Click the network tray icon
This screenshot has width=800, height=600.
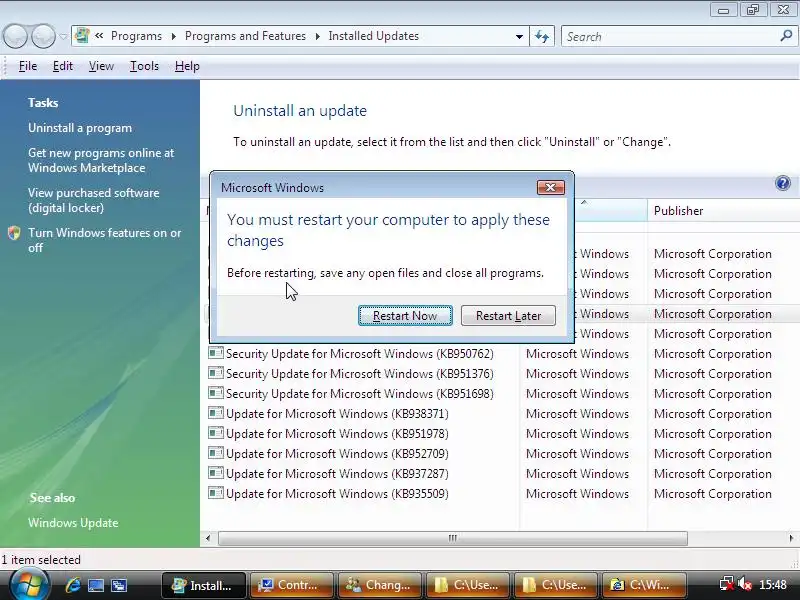[x=726, y=584]
